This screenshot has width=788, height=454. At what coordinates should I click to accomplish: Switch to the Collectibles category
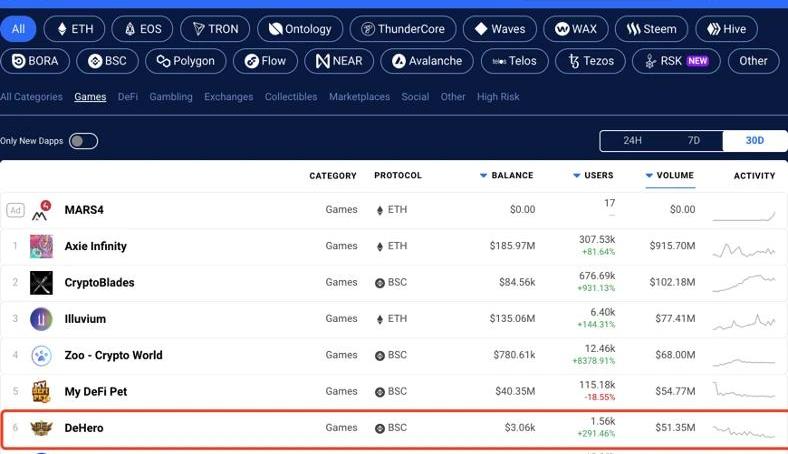point(291,97)
